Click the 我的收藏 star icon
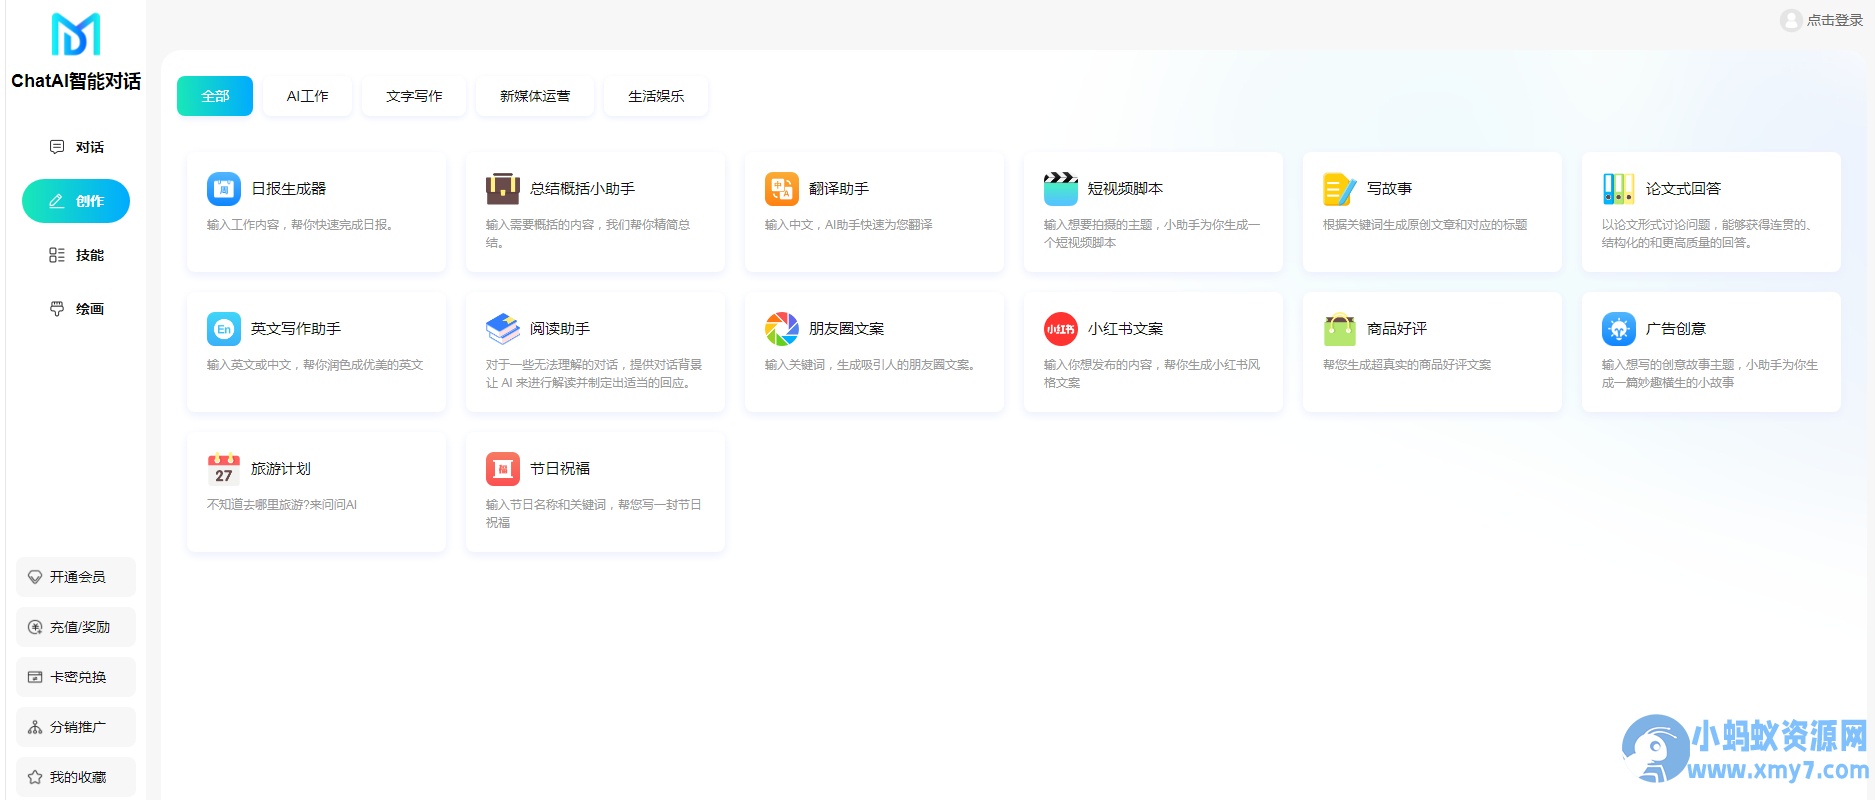Viewport: 1875px width, 800px height. (x=35, y=777)
